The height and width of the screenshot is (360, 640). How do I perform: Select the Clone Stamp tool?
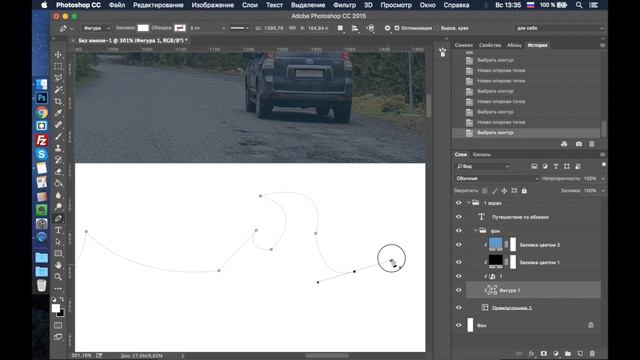pos(58,148)
